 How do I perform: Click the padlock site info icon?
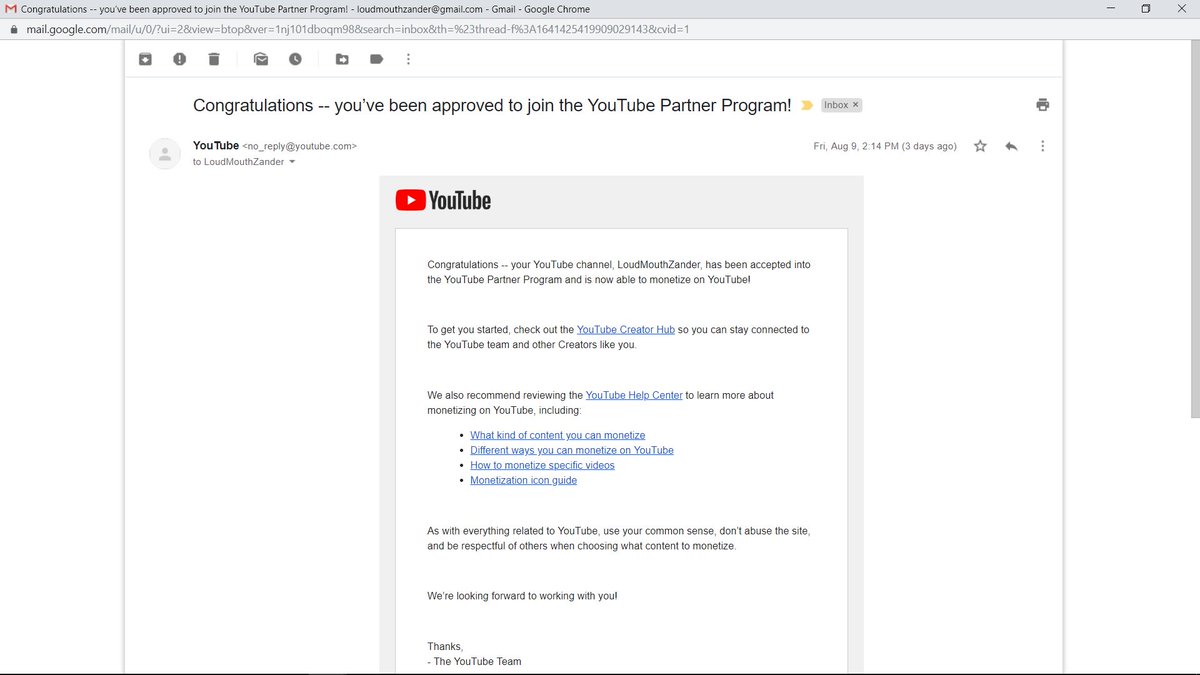coord(13,29)
